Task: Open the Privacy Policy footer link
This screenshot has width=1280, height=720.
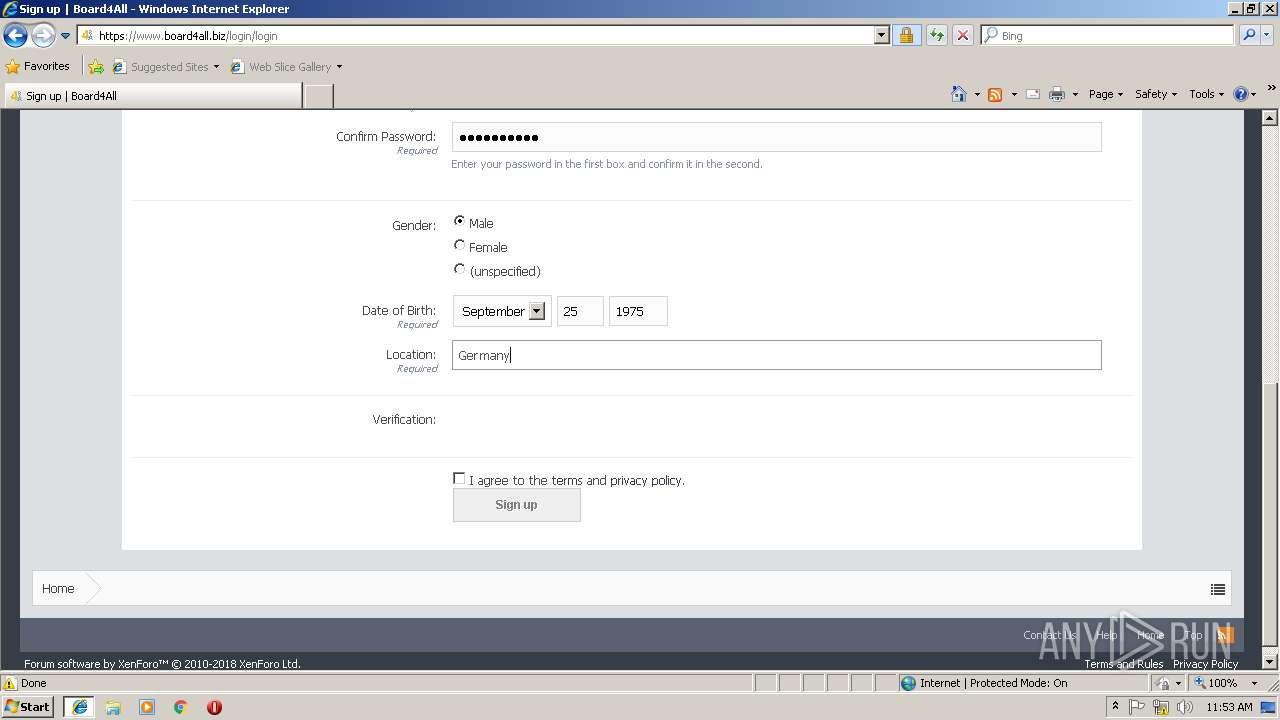Action: point(1205,664)
